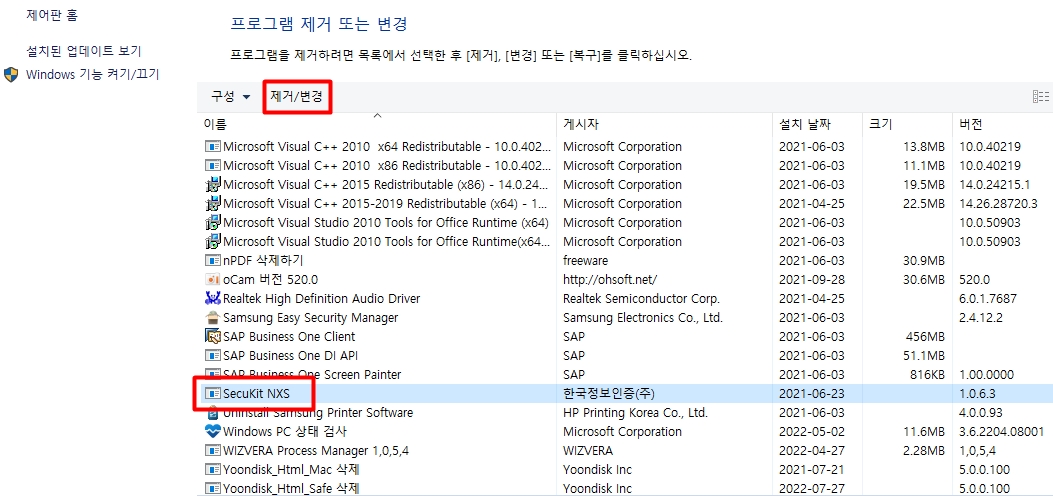This screenshot has width=1053, height=496.
Task: Open 설치된 업데이트 보기 link
Action: [84, 51]
